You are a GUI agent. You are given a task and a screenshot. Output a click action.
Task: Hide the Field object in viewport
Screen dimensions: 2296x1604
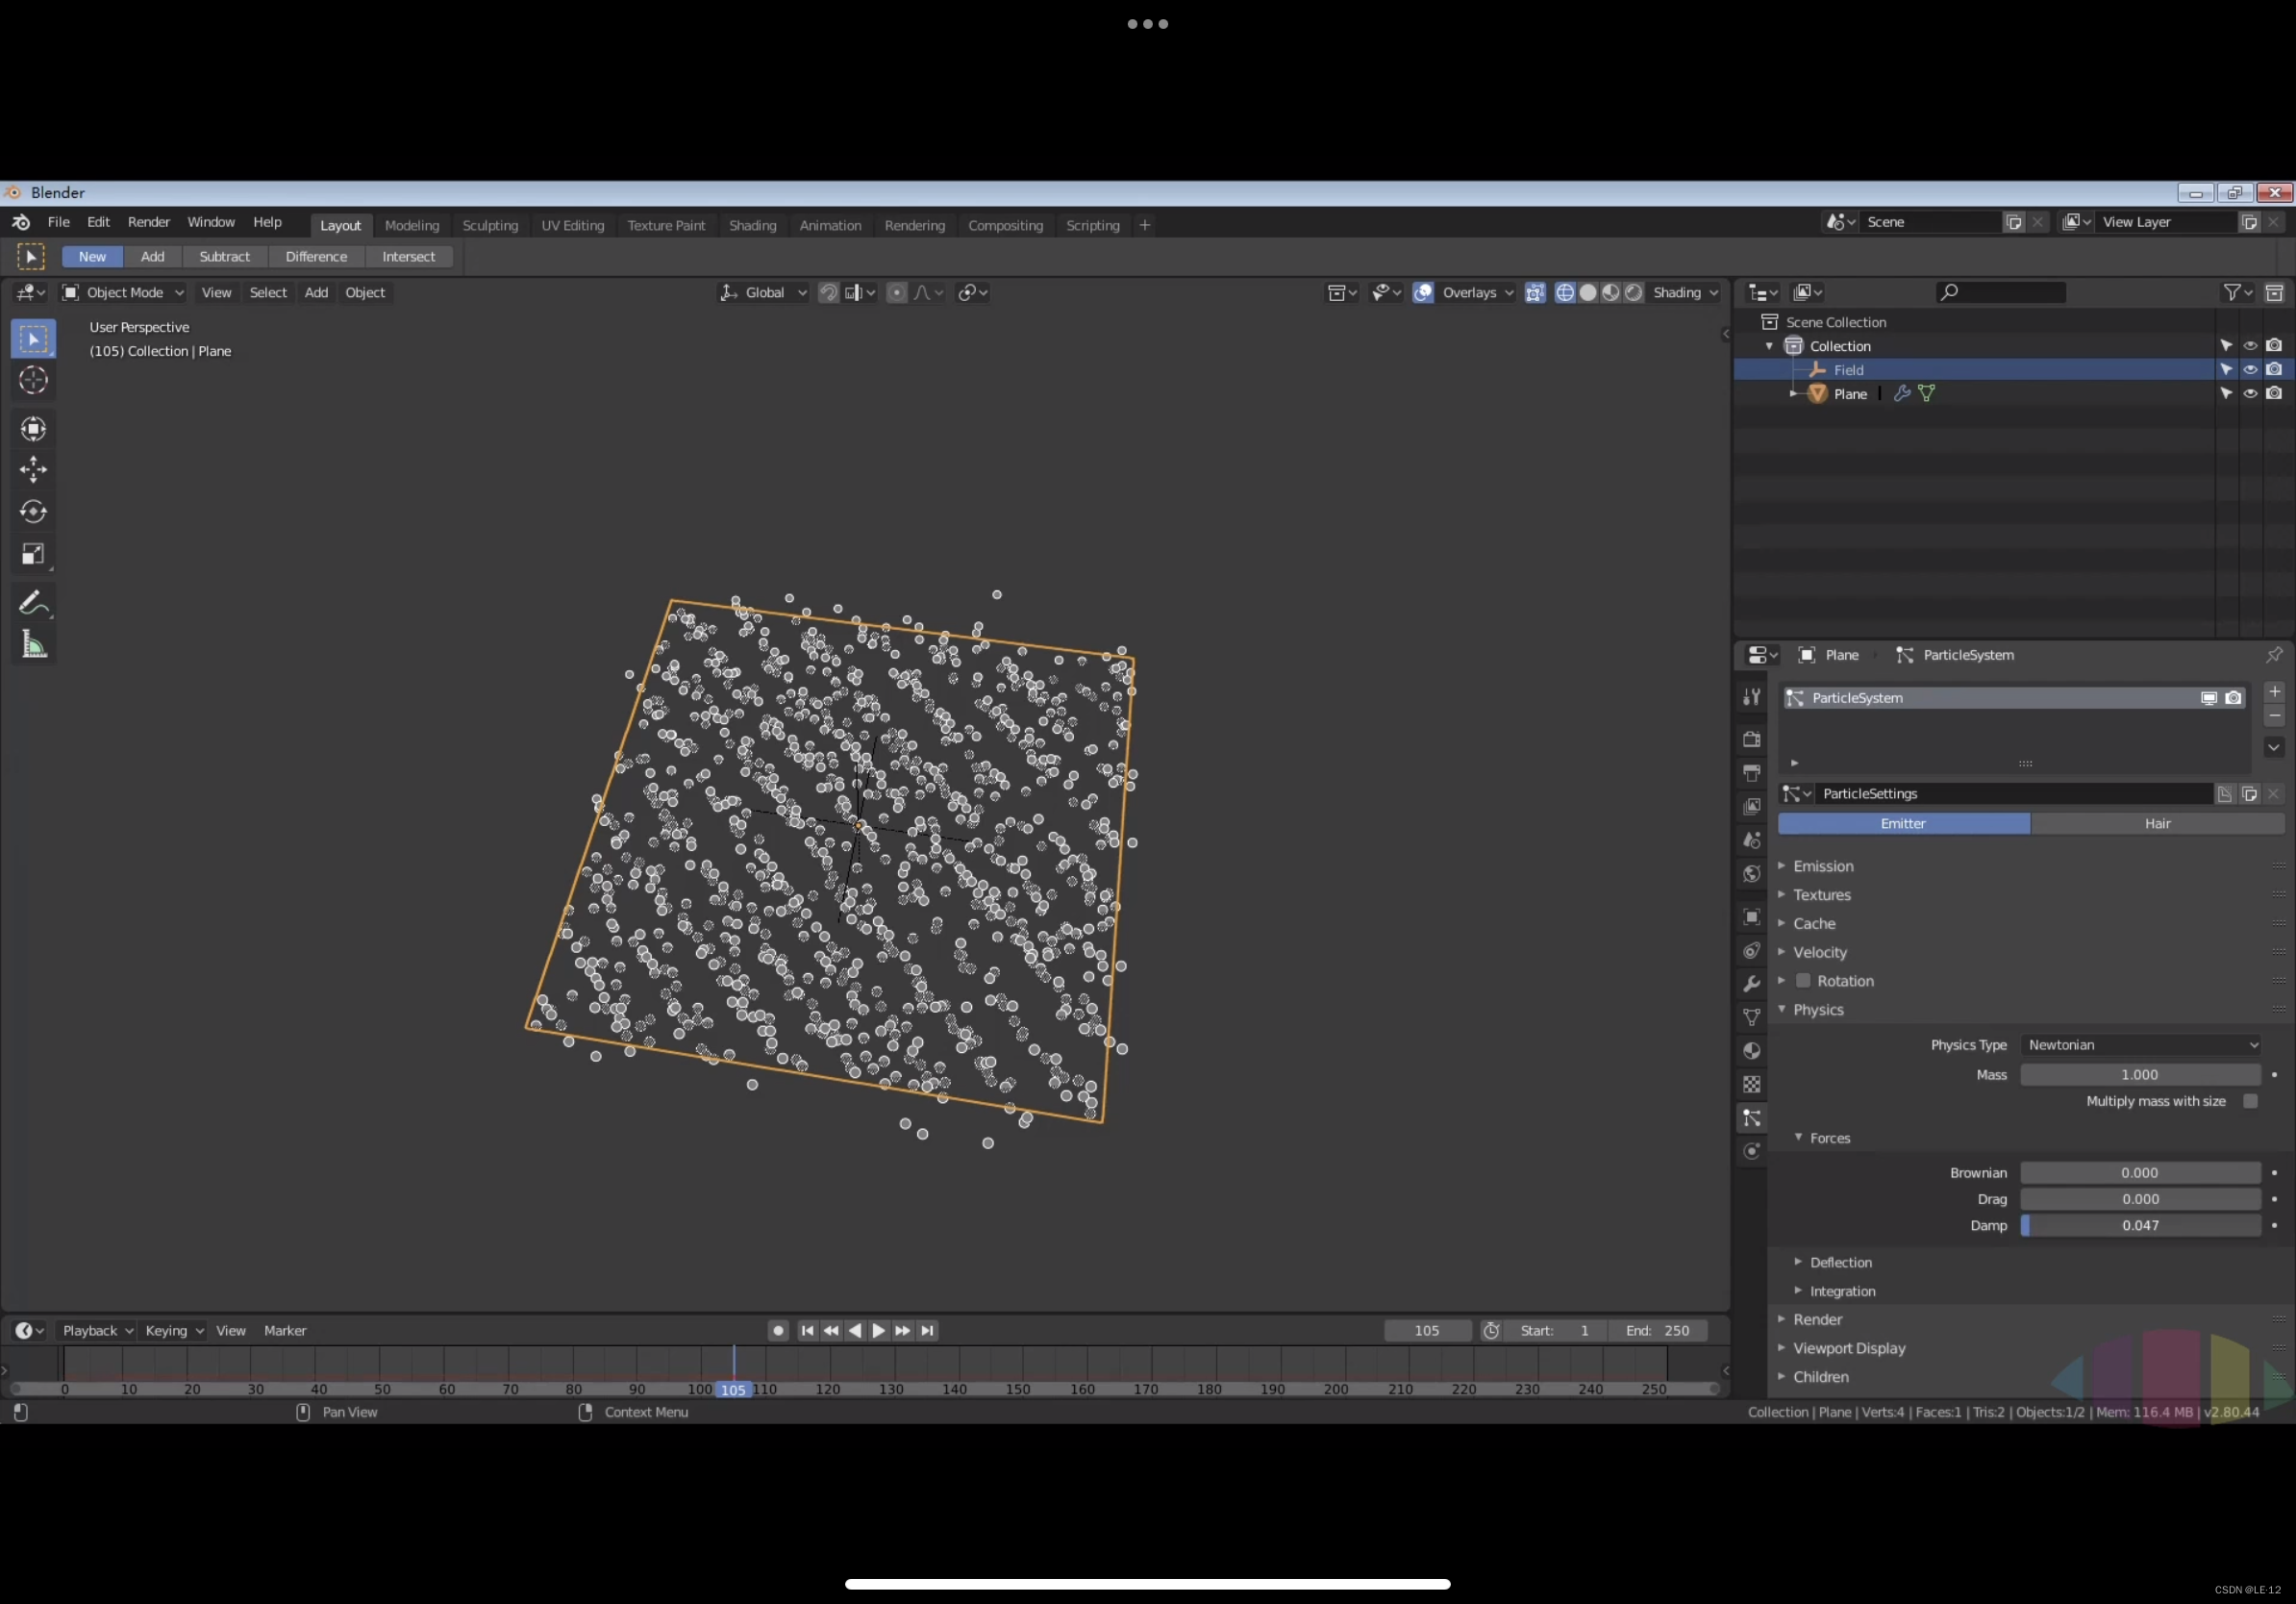pos(2250,370)
